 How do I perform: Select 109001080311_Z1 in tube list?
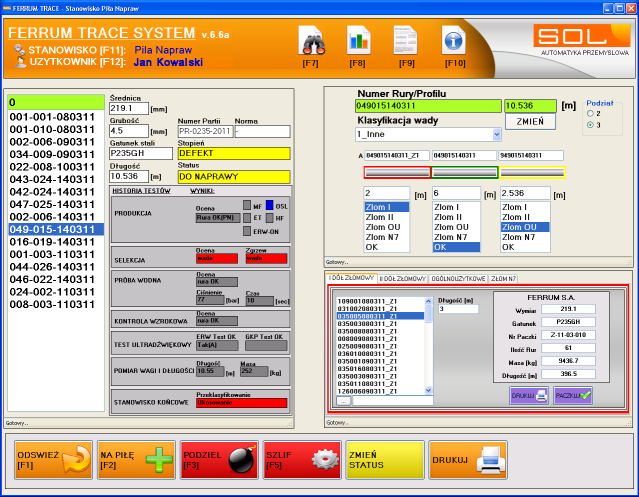pos(380,301)
